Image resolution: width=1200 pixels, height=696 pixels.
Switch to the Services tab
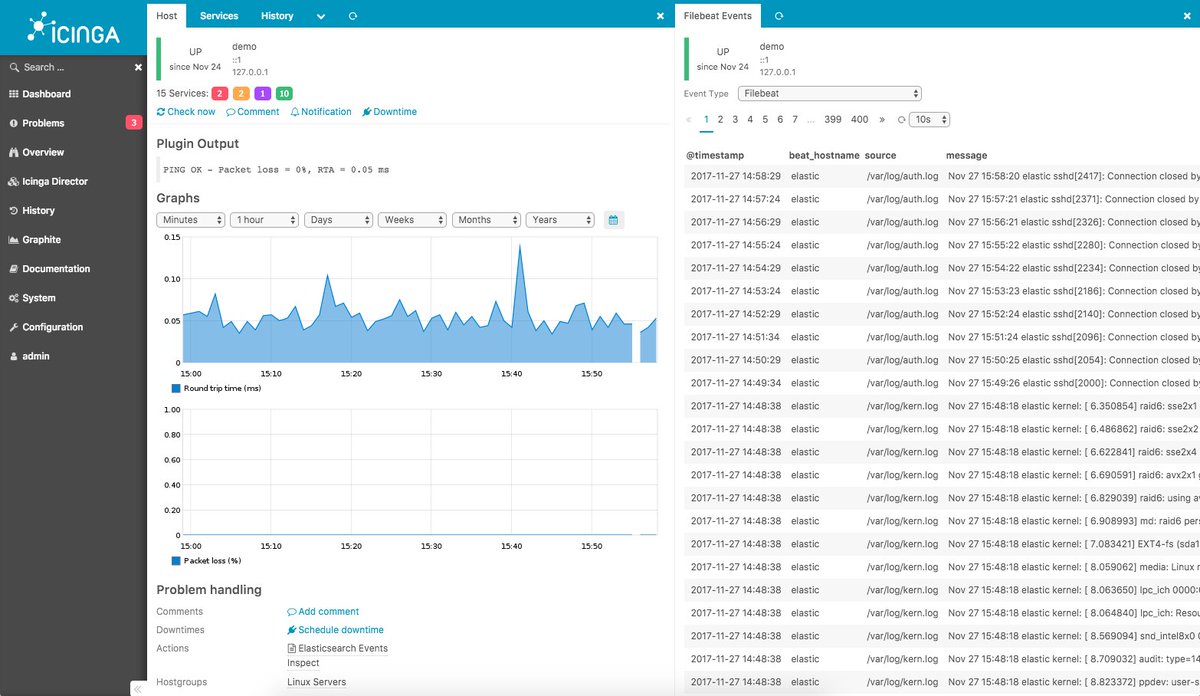click(x=219, y=15)
